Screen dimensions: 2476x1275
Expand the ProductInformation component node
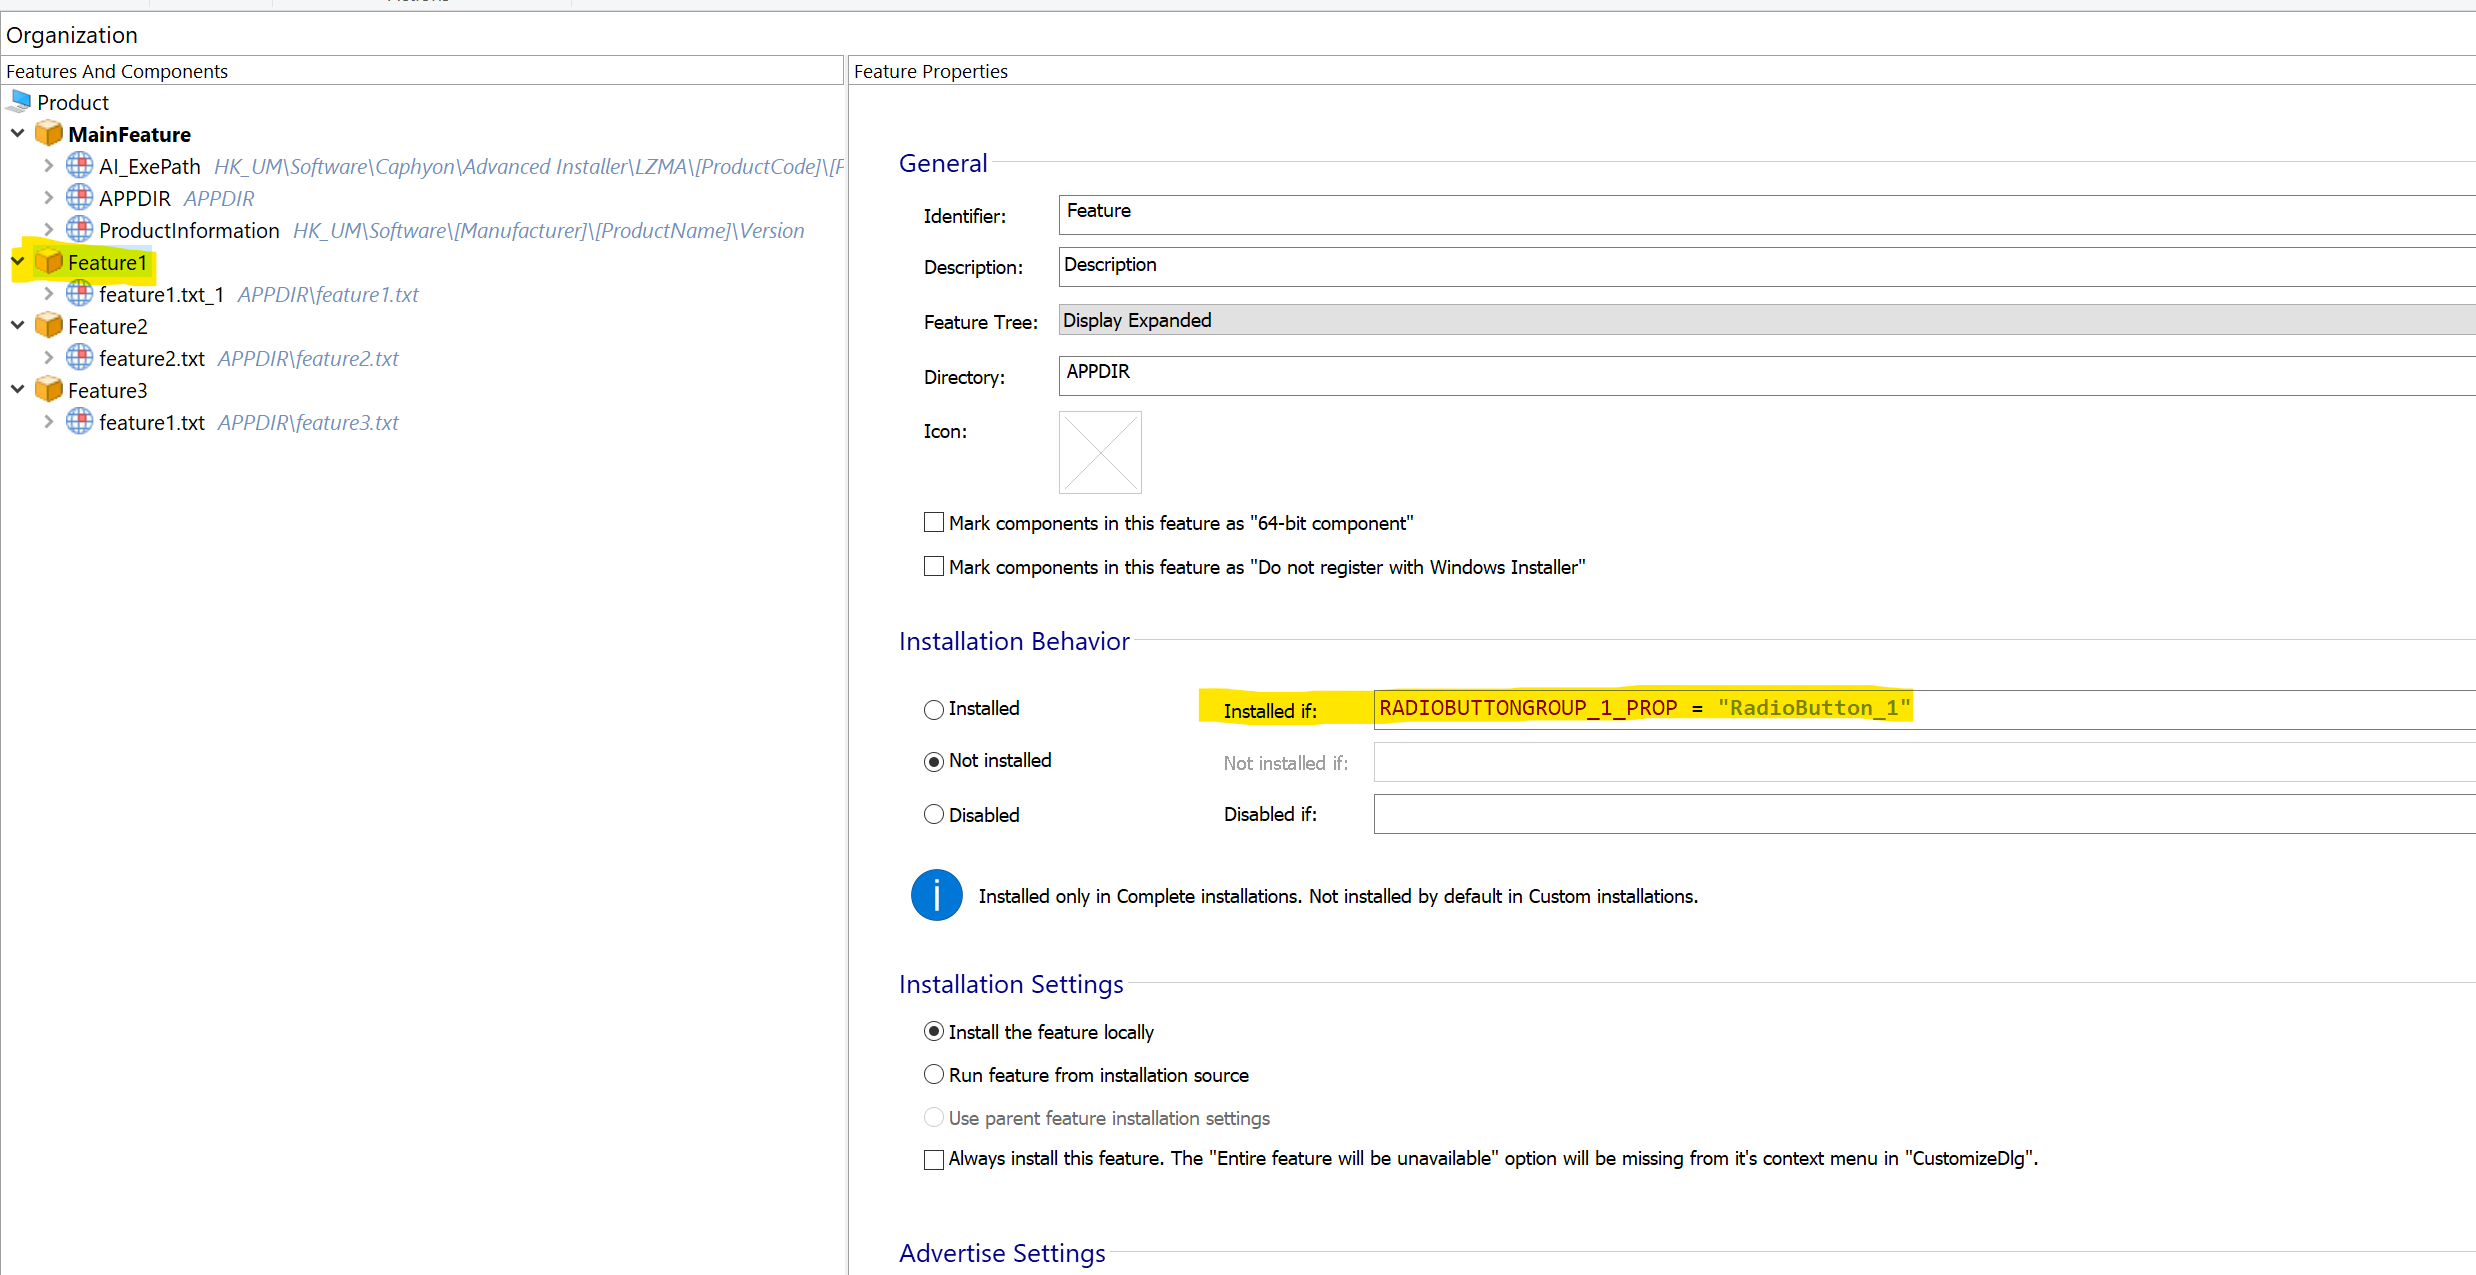click(x=48, y=229)
